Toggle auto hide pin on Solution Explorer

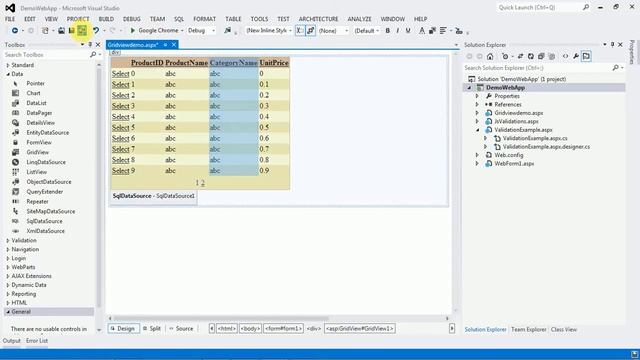[612, 44]
